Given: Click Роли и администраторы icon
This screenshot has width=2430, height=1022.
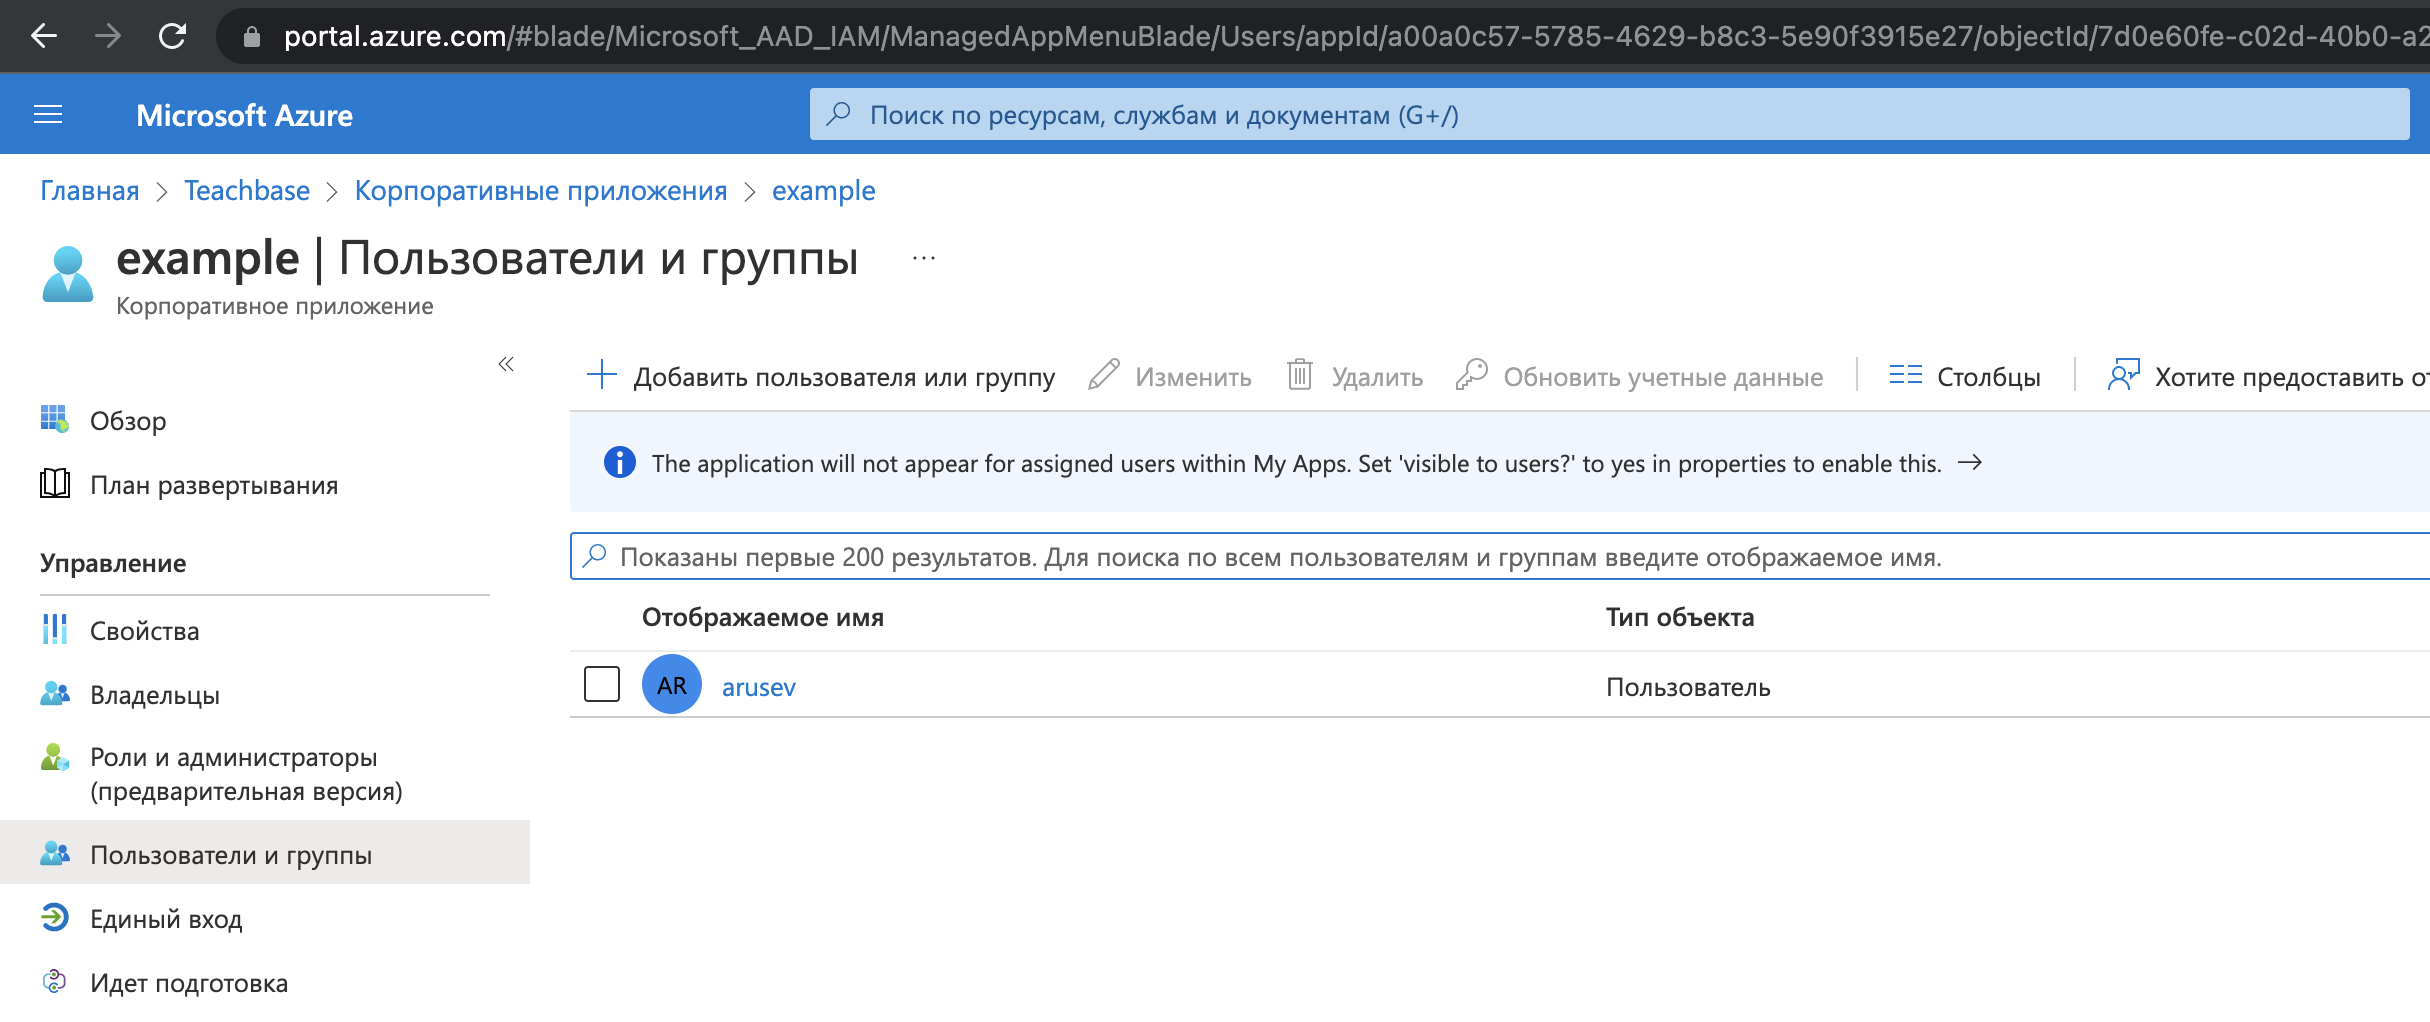Looking at the screenshot, I should coord(55,758).
